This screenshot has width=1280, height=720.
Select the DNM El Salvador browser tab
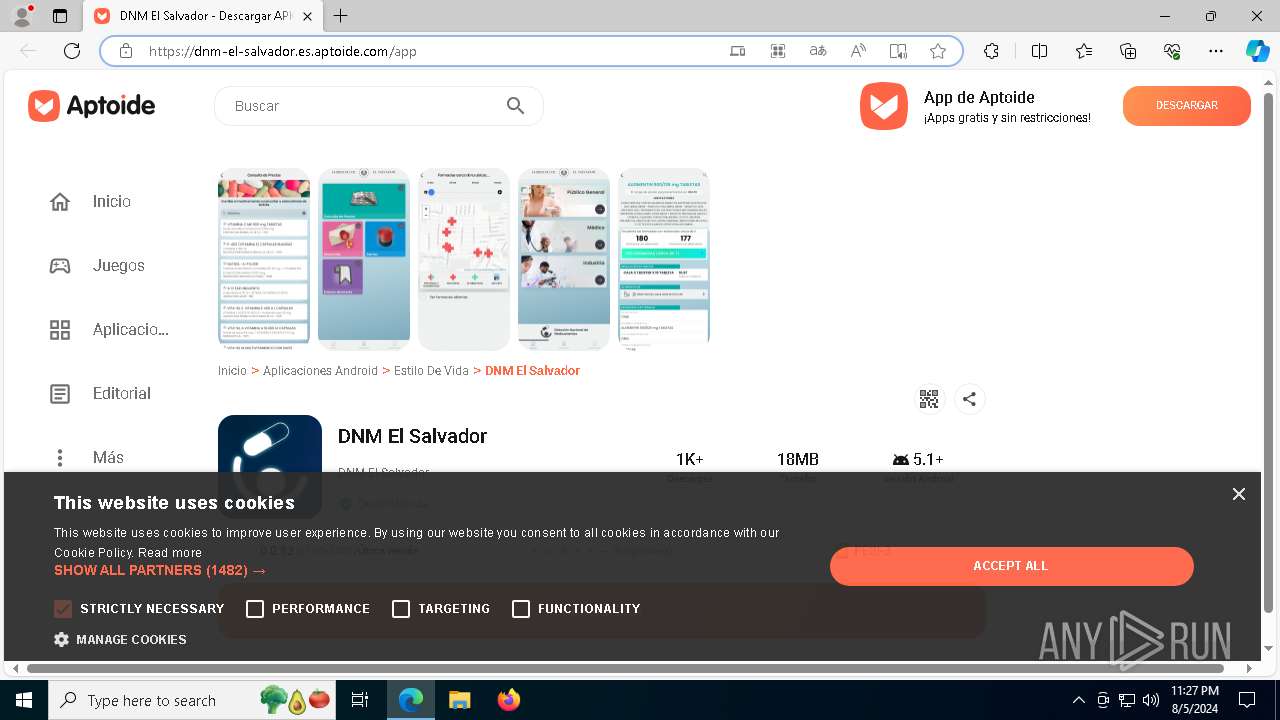coord(203,16)
